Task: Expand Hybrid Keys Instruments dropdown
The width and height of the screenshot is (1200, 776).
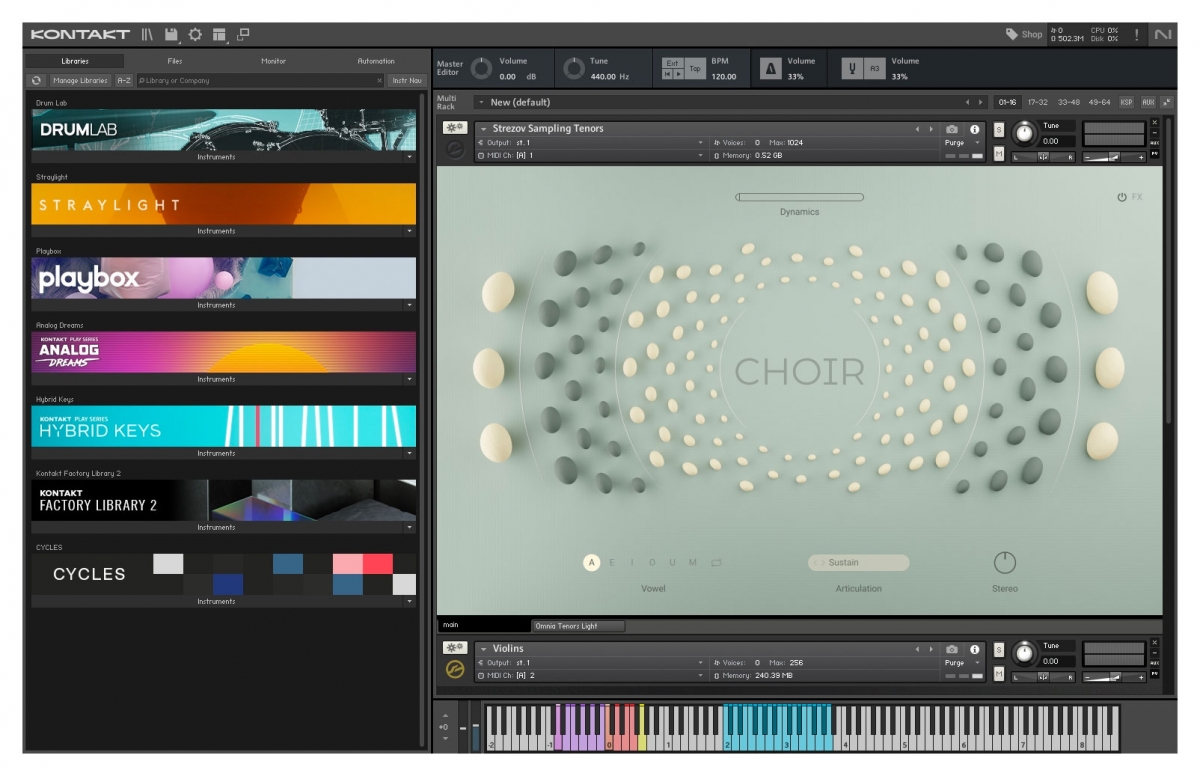Action: coord(409,453)
